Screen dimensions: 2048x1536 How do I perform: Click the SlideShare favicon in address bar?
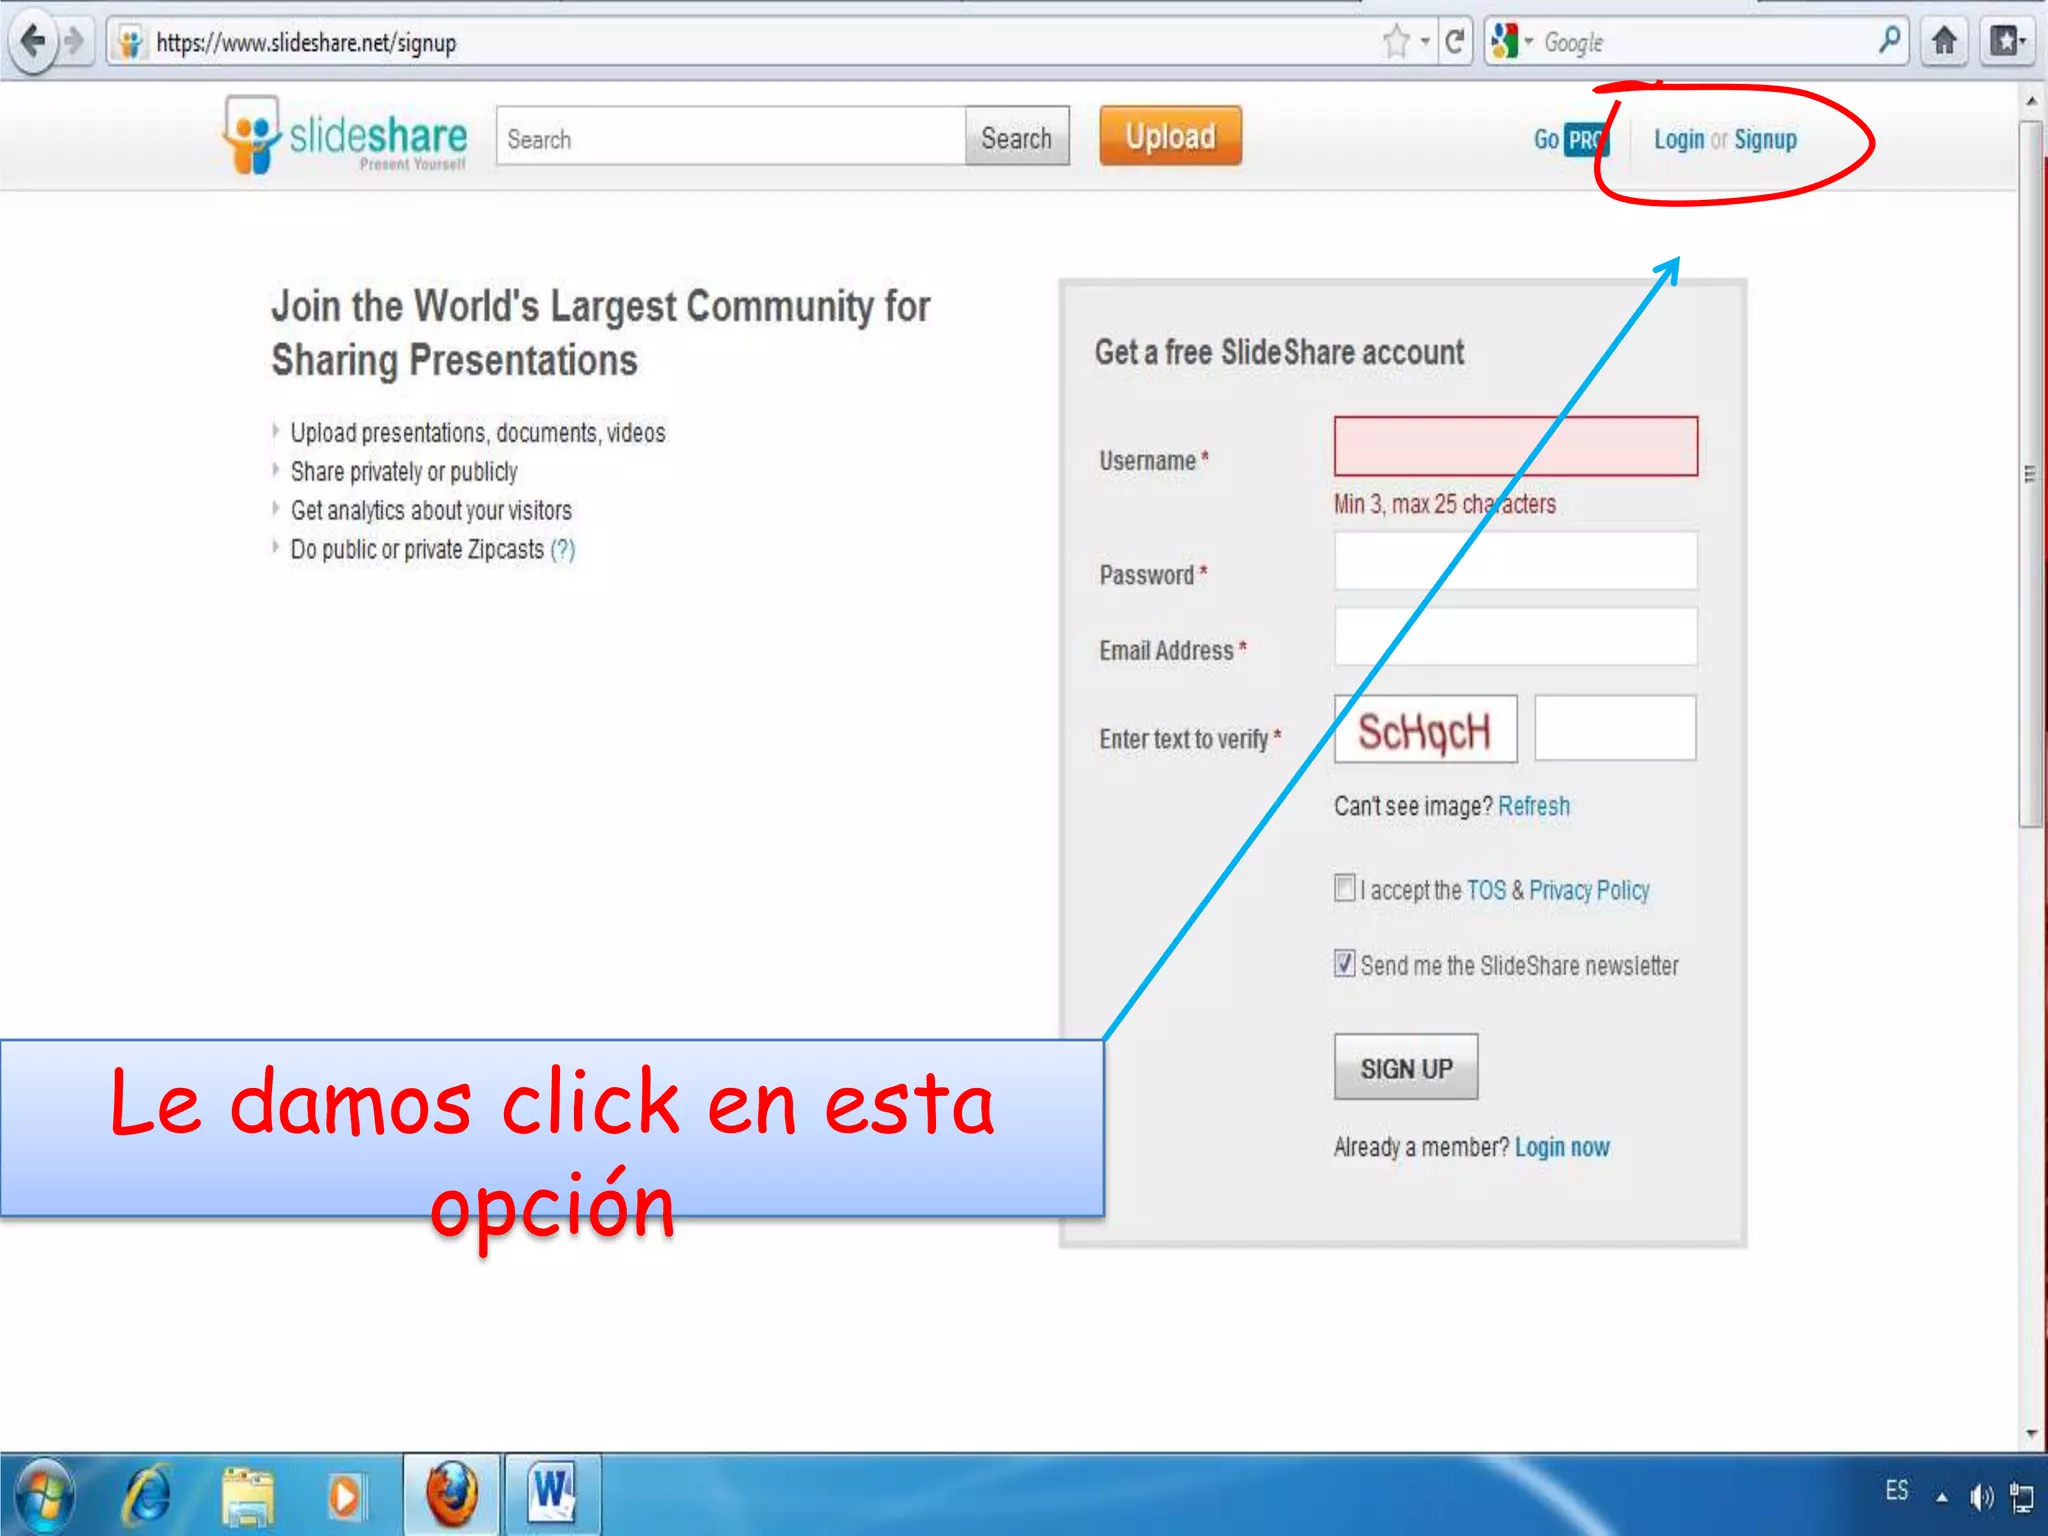tap(130, 43)
